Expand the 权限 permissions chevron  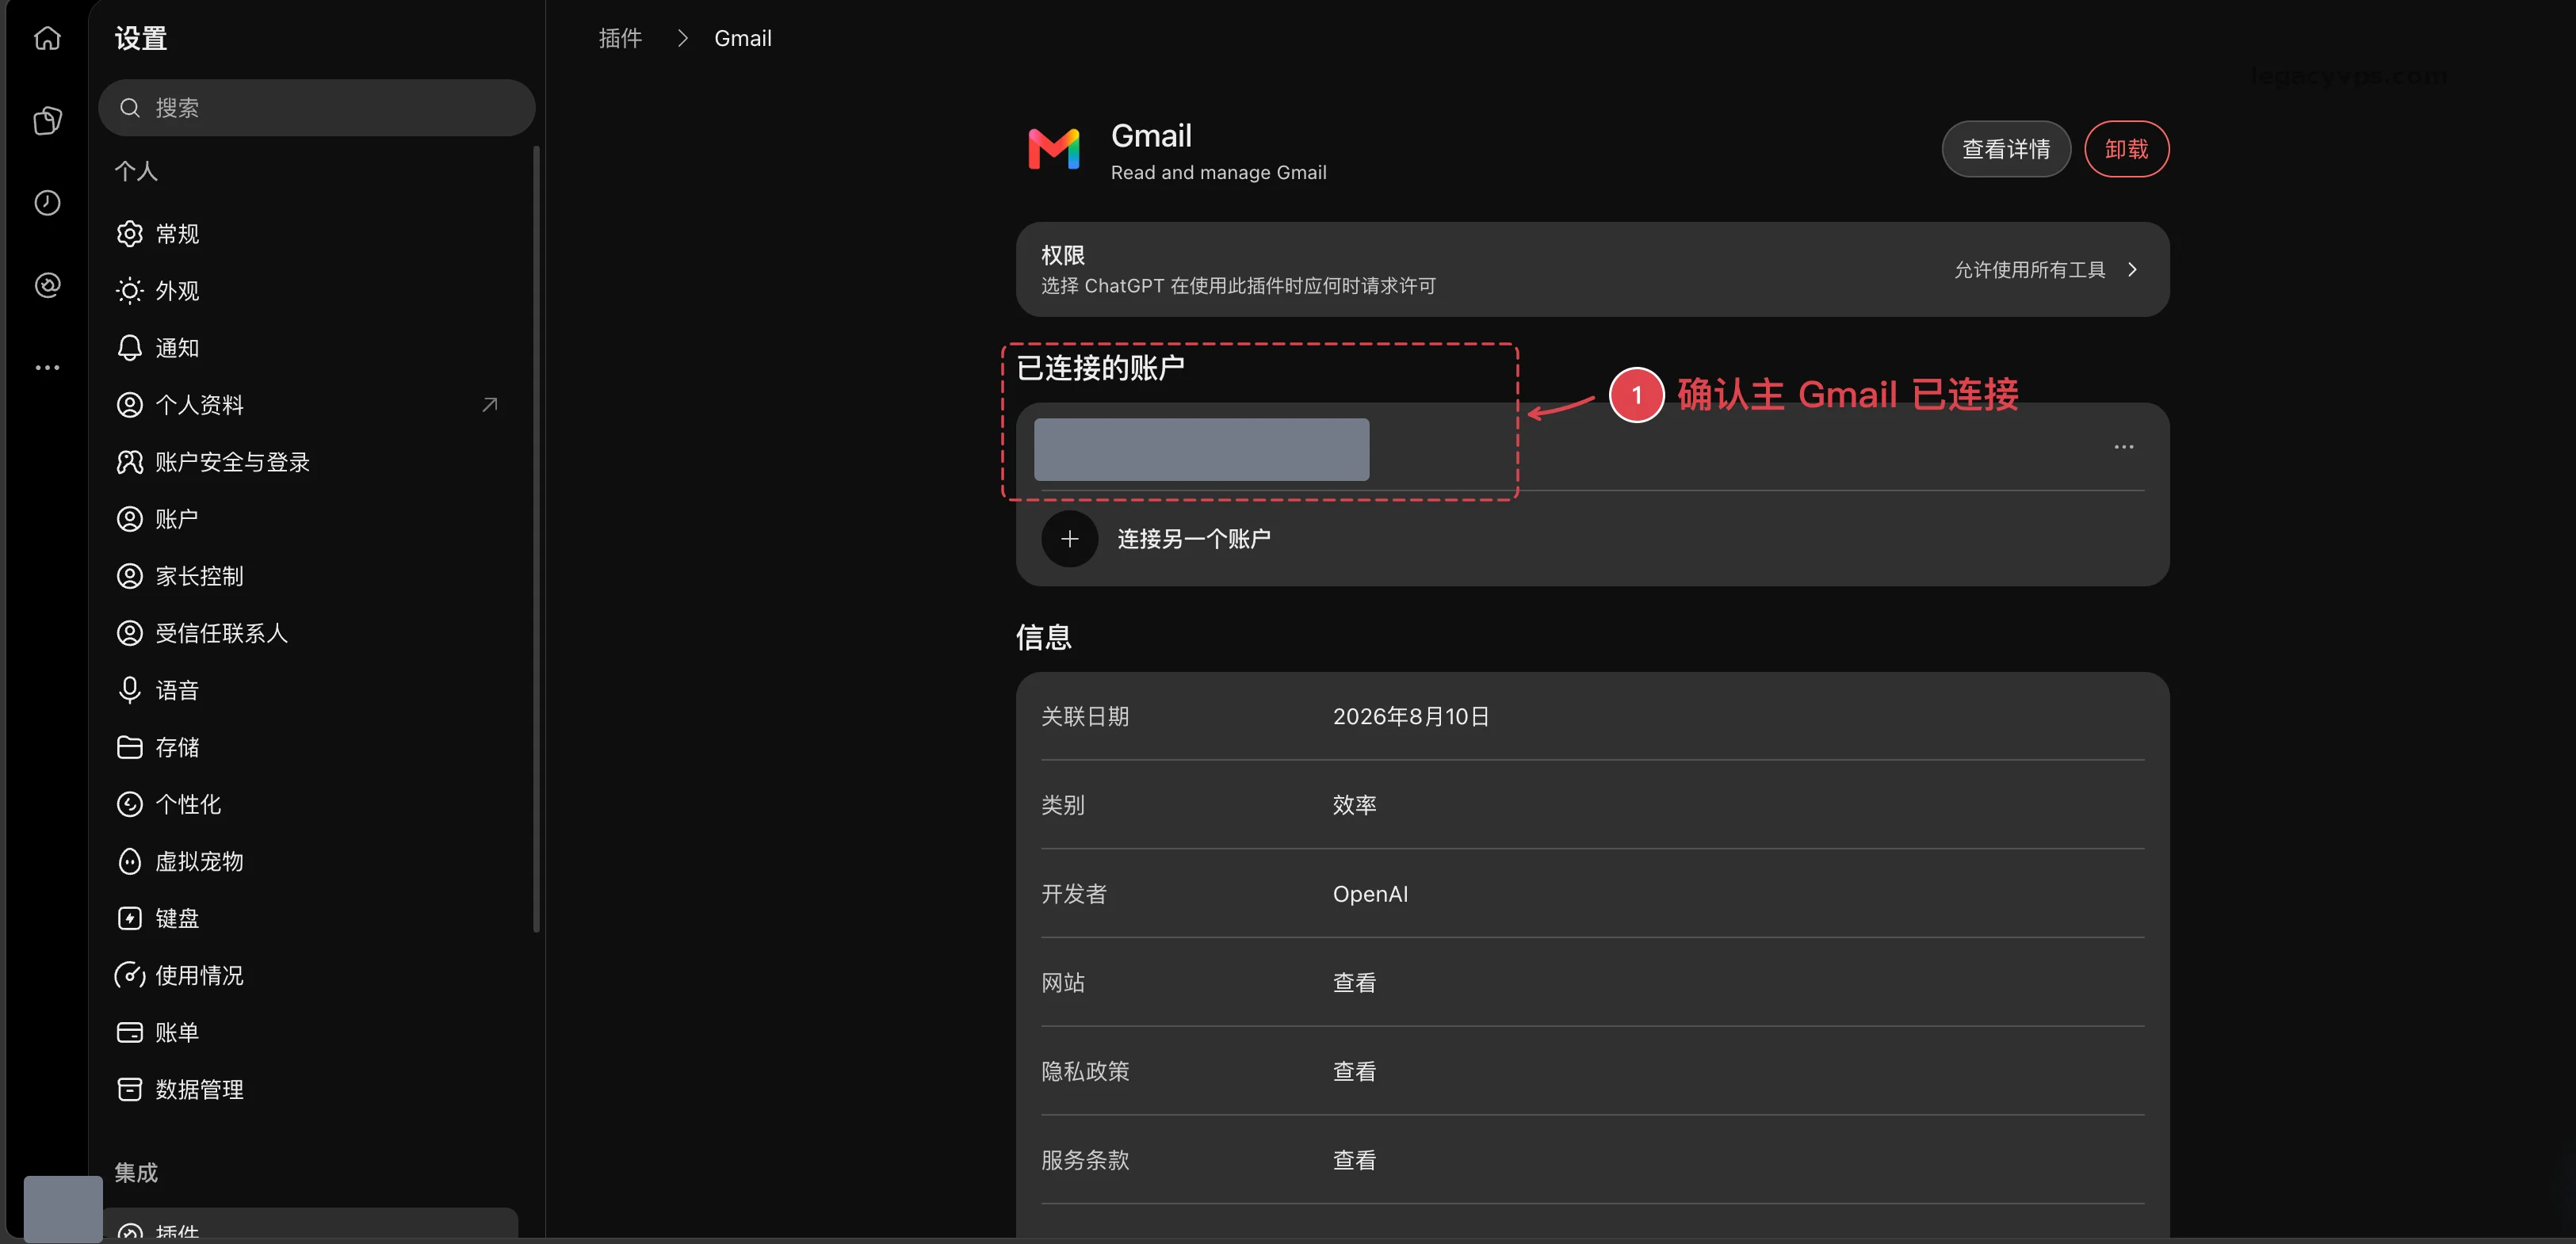tap(2132, 270)
